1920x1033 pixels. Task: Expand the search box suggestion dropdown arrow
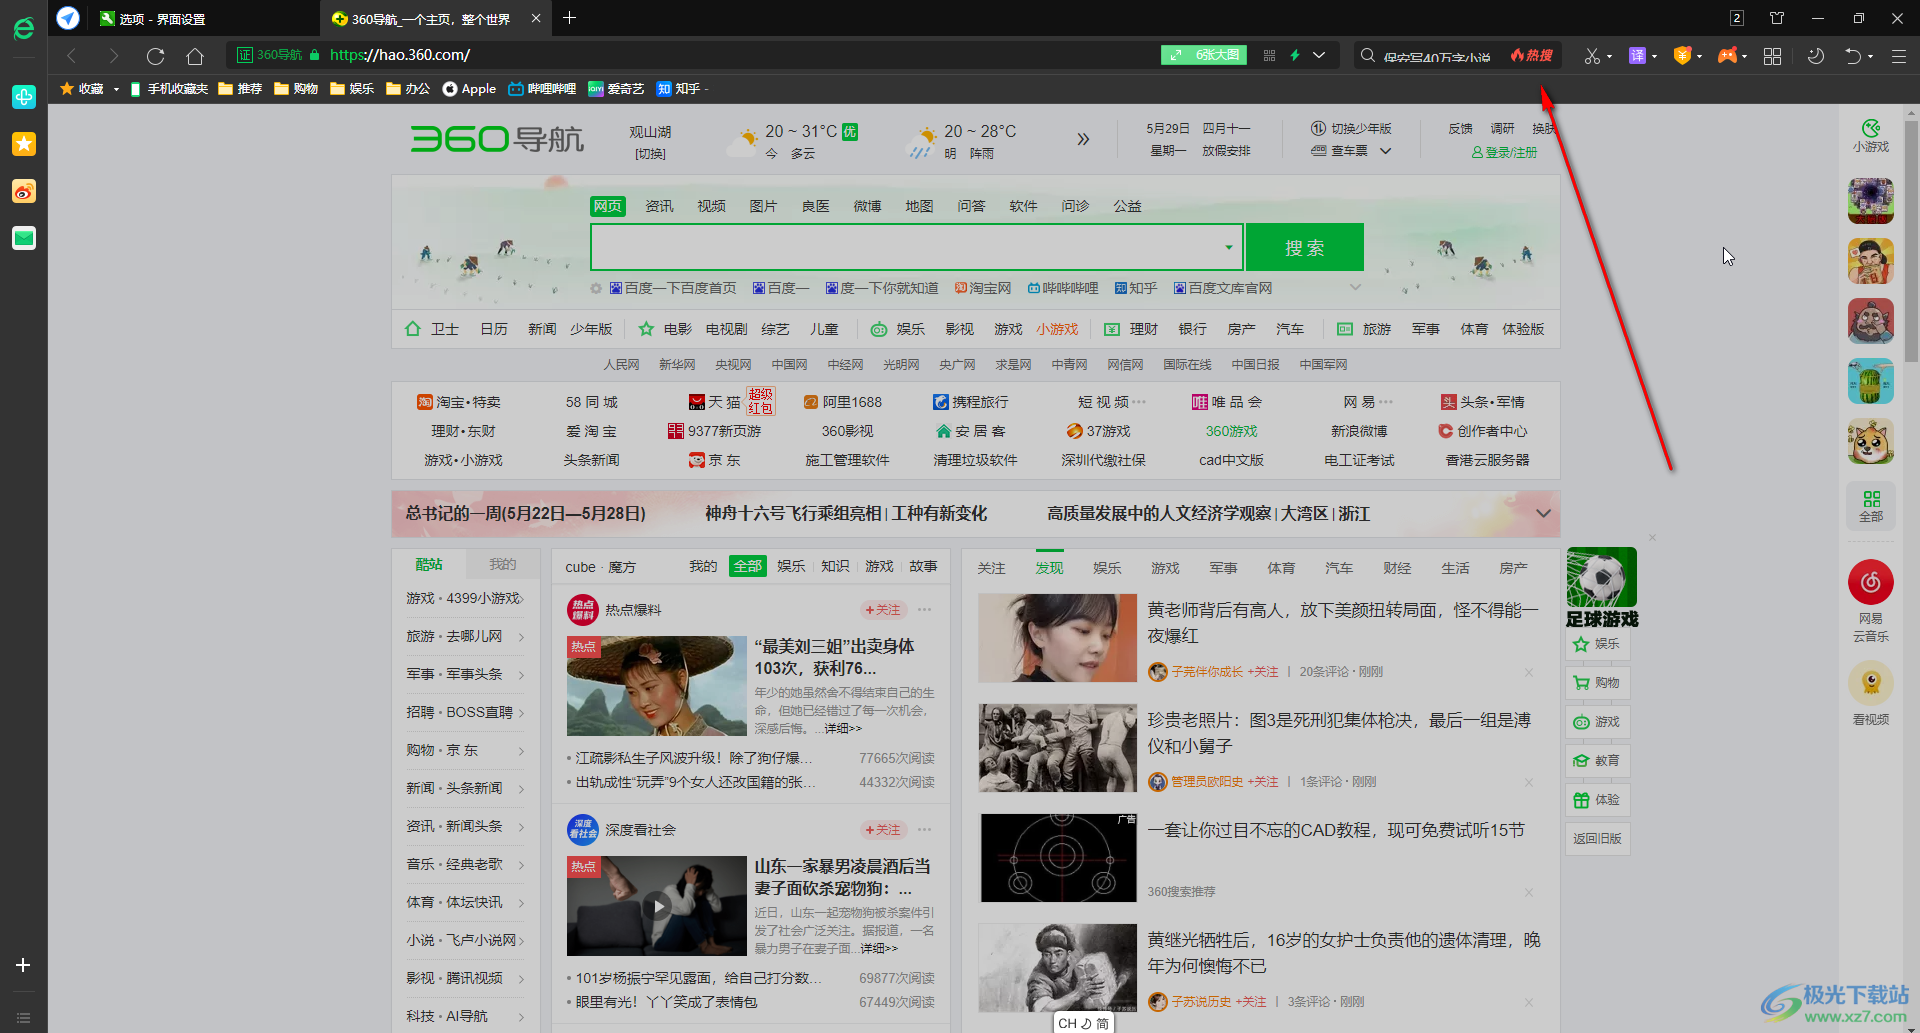pyautogui.click(x=1229, y=247)
